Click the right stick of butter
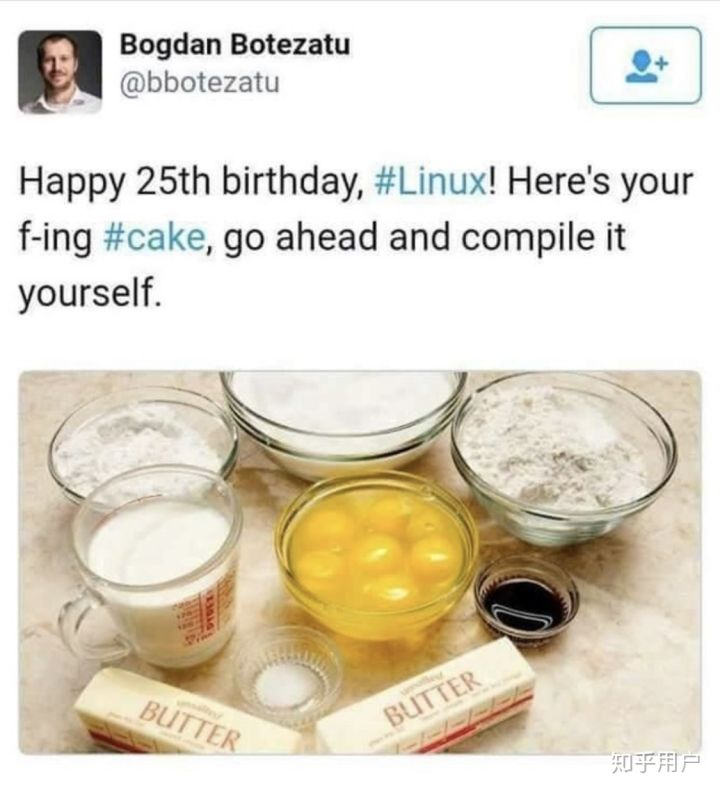Image resolution: width=720 pixels, height=788 pixels. [x=426, y=698]
